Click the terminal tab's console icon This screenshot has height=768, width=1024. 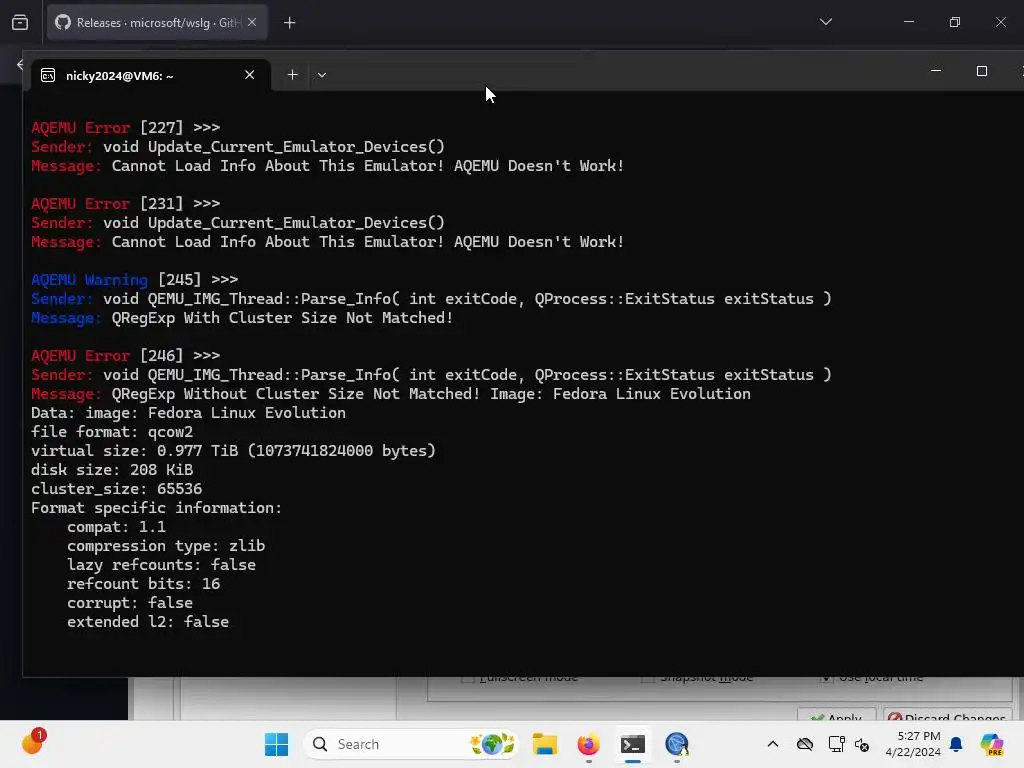(x=48, y=76)
